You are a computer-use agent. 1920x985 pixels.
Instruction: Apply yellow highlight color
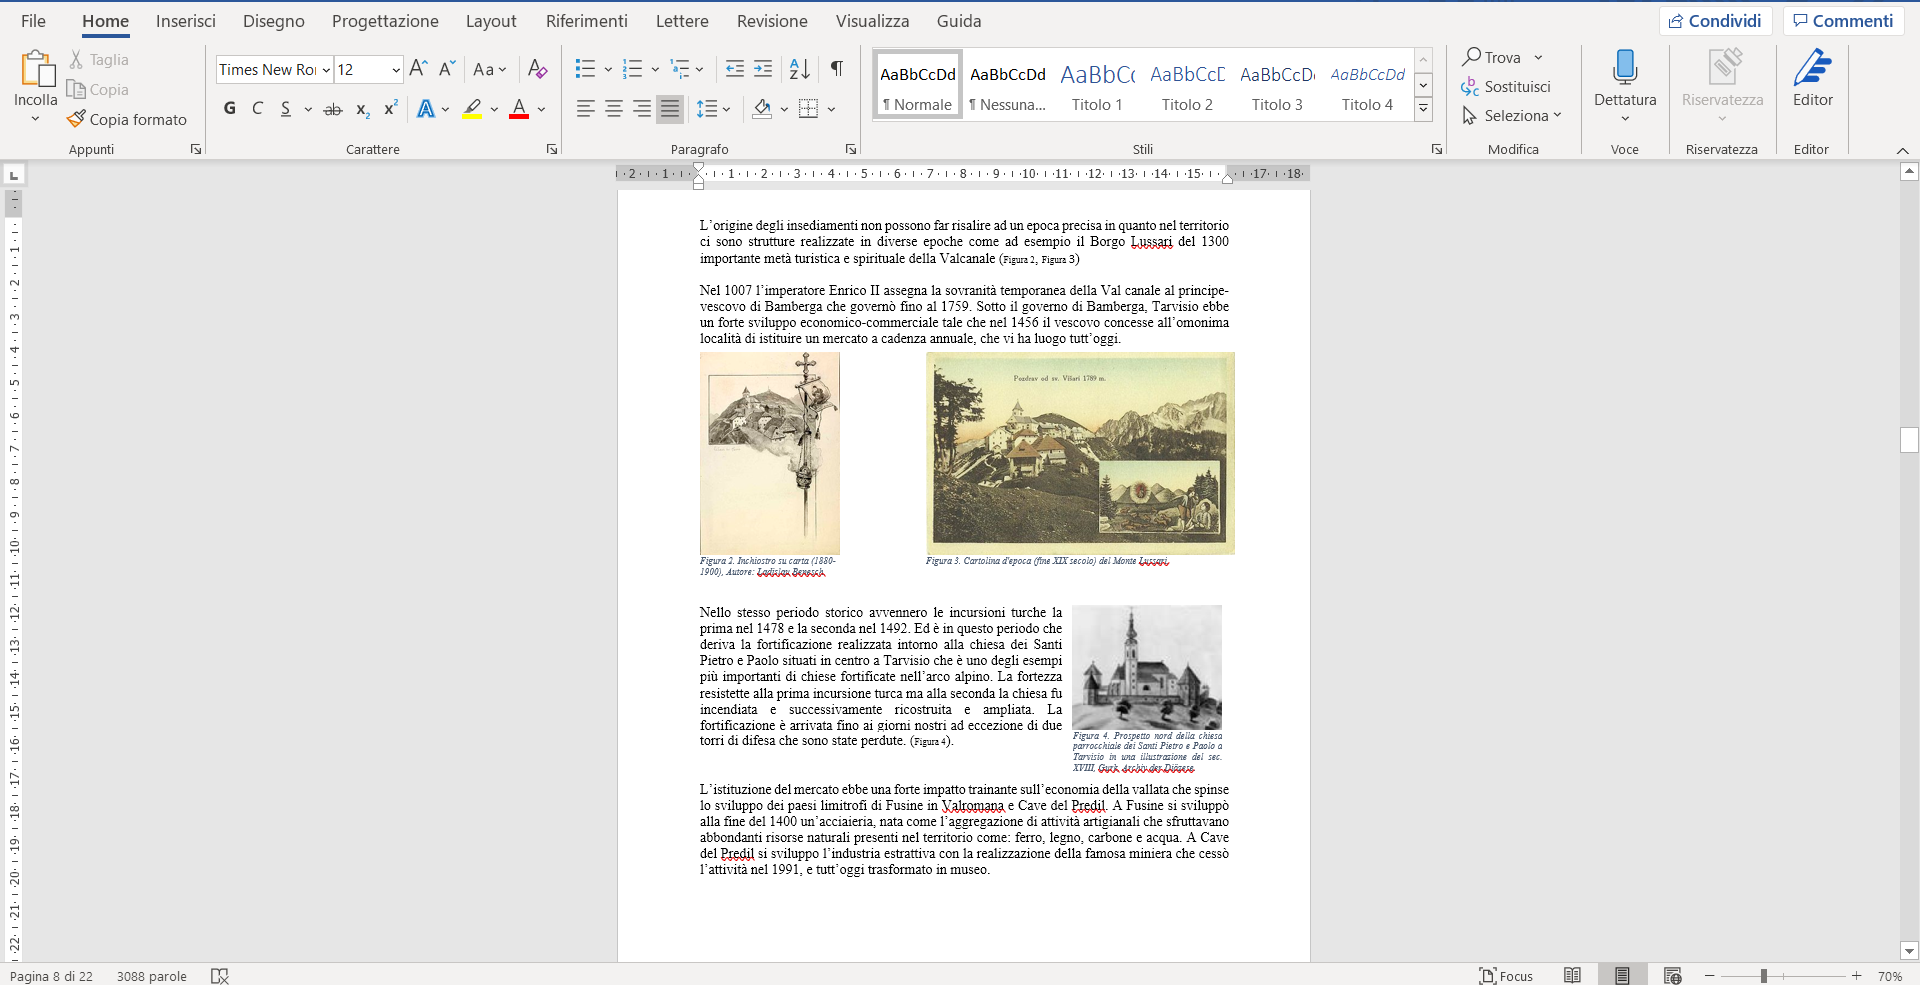pyautogui.click(x=472, y=117)
